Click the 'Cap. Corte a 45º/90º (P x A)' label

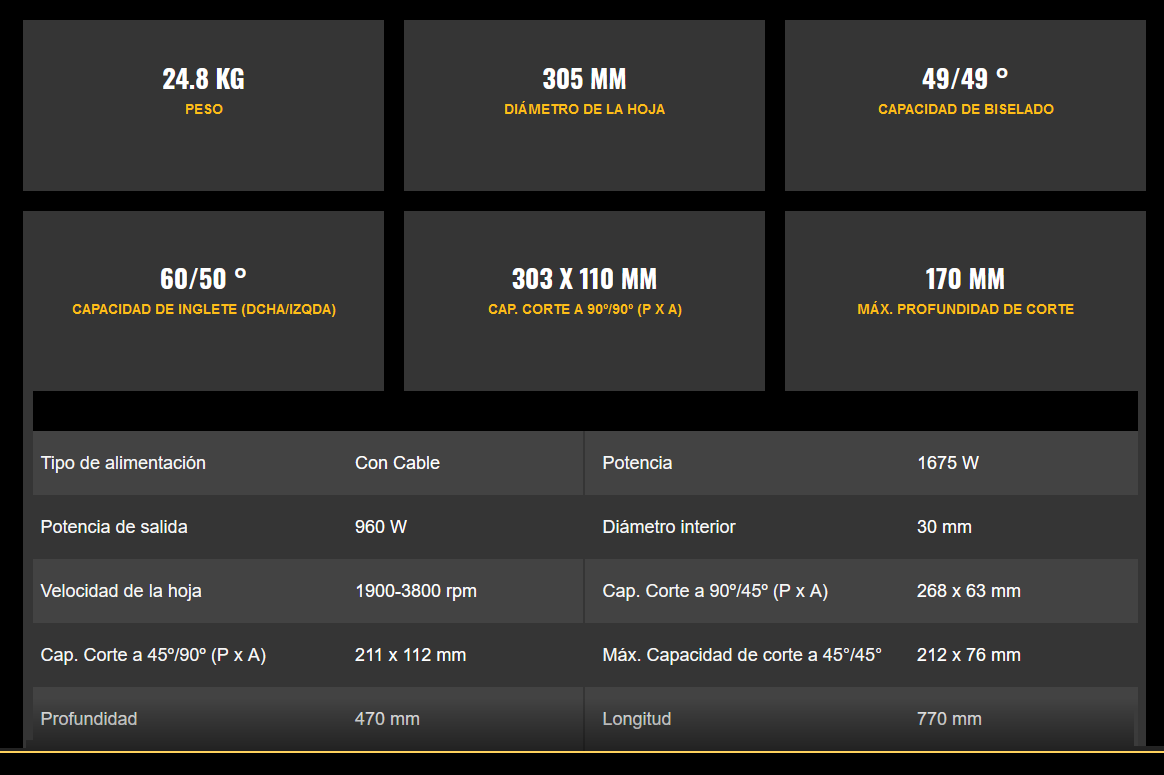pos(153,655)
